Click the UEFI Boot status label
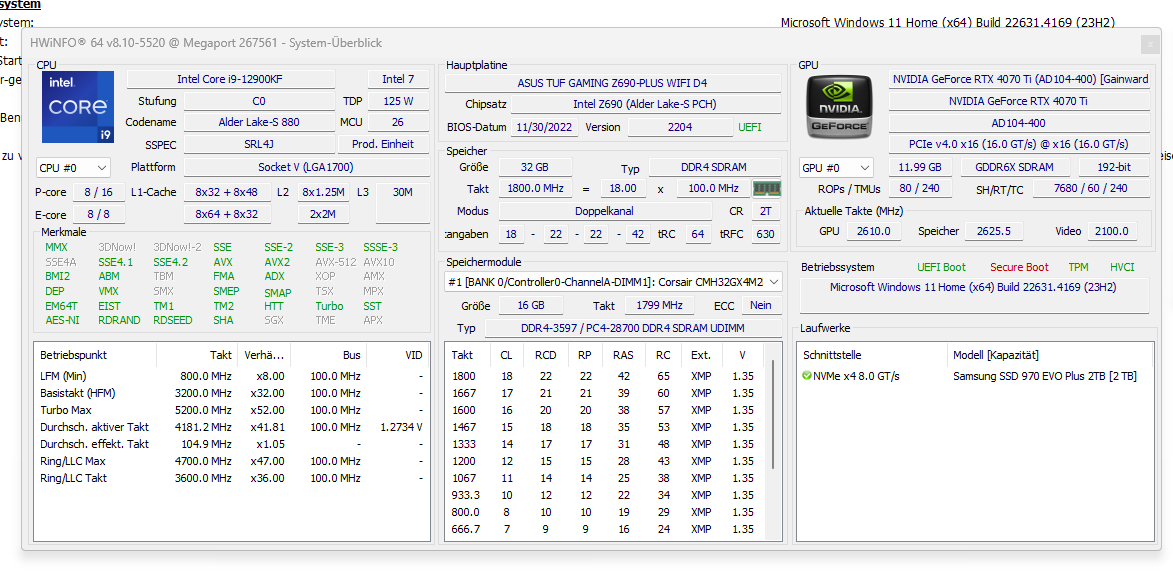 (941, 267)
